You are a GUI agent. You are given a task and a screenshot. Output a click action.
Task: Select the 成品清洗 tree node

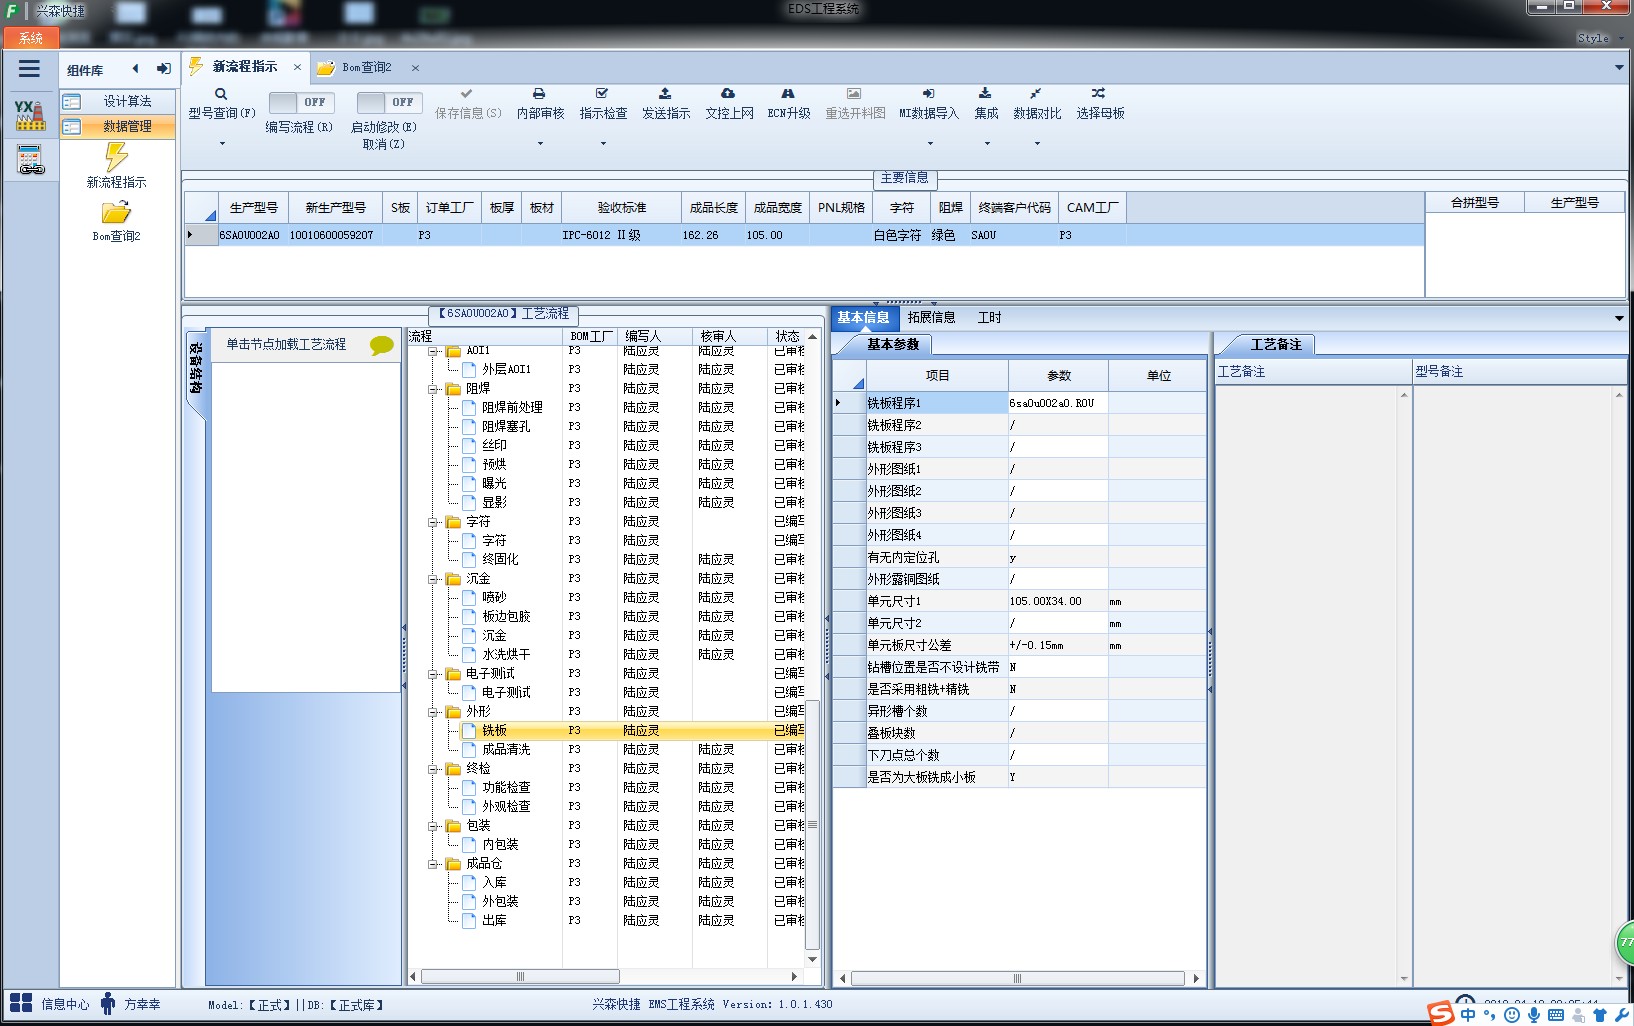pos(507,749)
